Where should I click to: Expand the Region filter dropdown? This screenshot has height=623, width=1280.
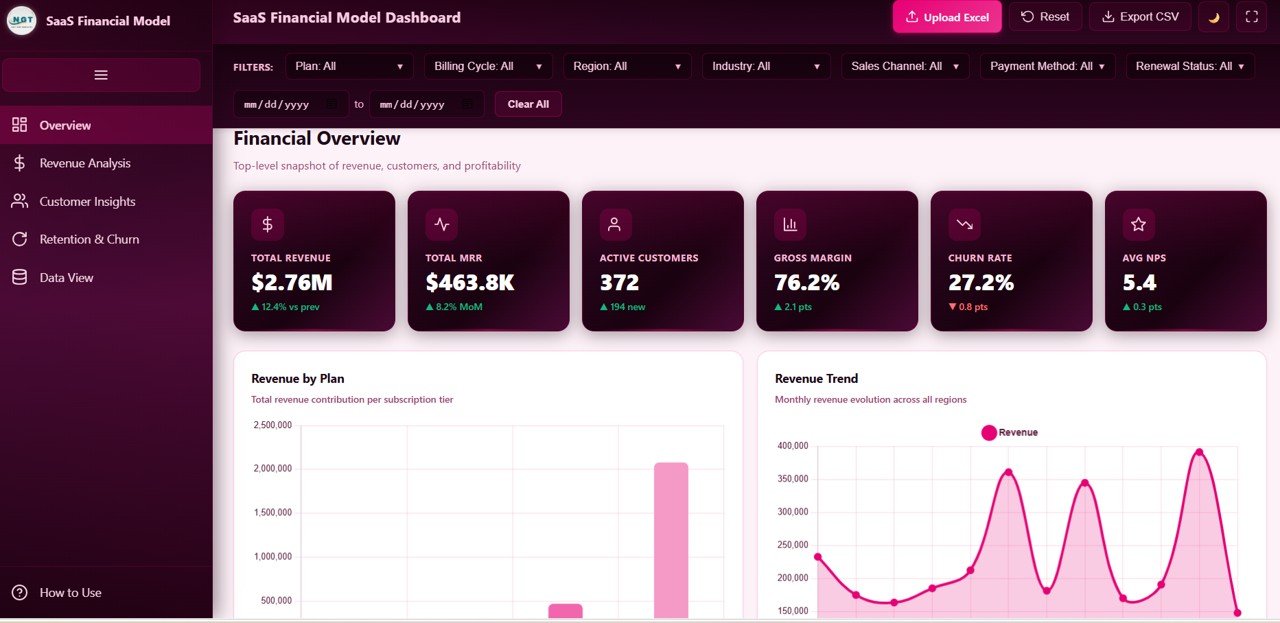tap(627, 65)
